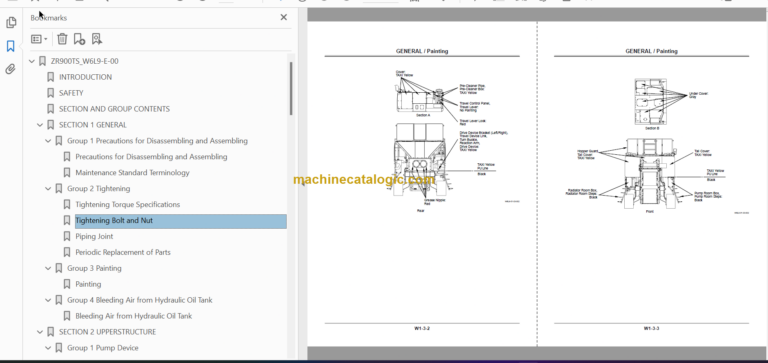Close the Bookmarks panel
The width and height of the screenshot is (768, 363).
pyautogui.click(x=284, y=18)
